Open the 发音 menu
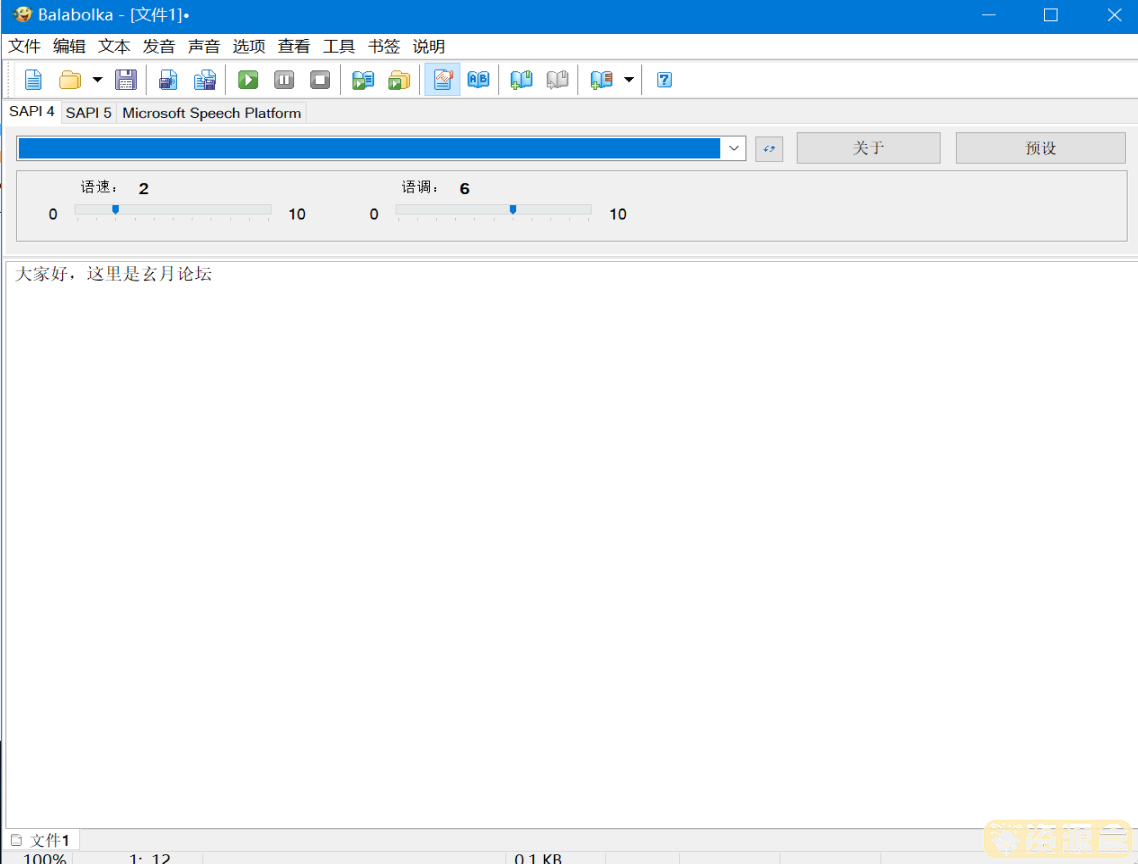1138x864 pixels. tap(159, 46)
